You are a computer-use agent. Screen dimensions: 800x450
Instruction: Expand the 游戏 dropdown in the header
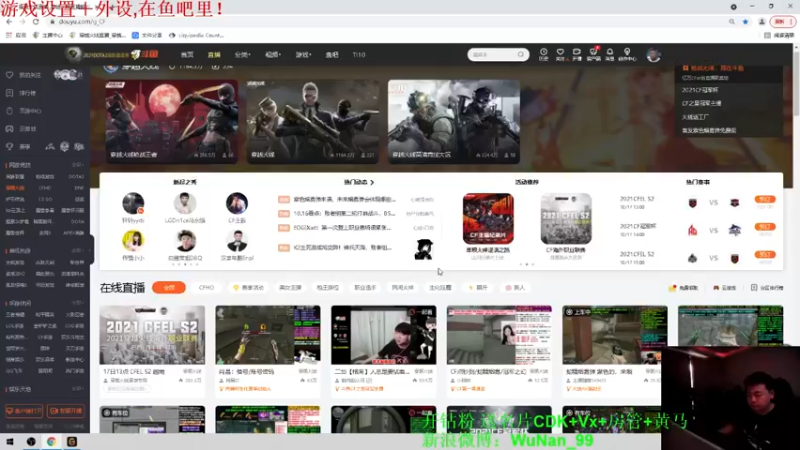[303, 55]
